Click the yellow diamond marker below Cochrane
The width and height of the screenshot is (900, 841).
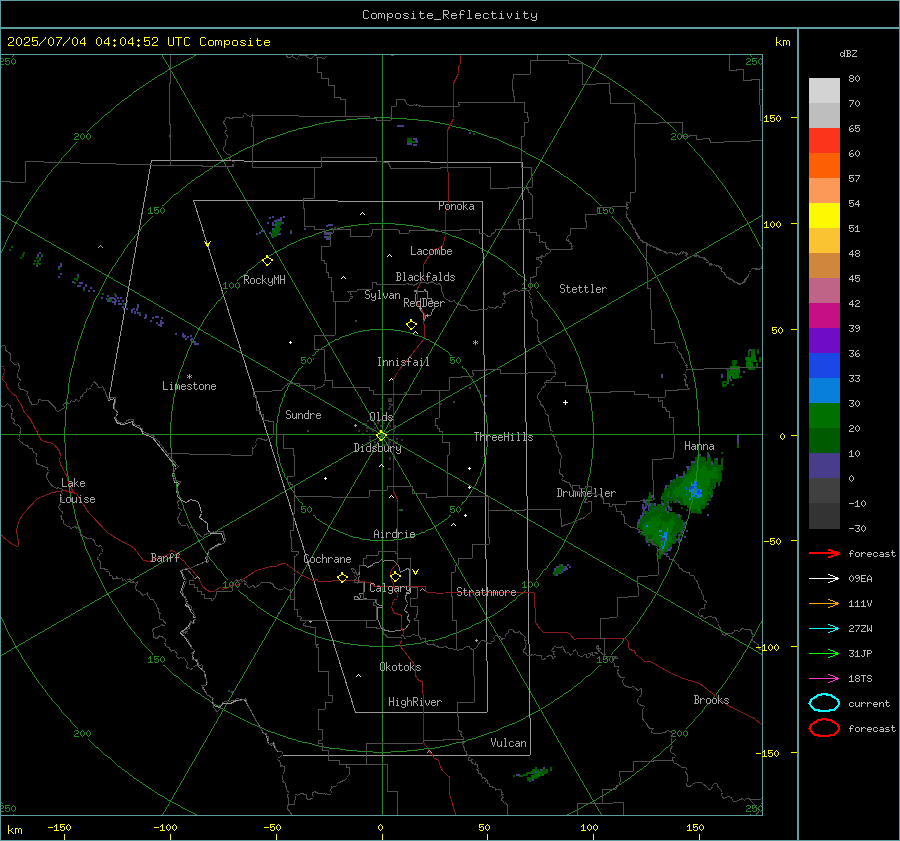[342, 578]
